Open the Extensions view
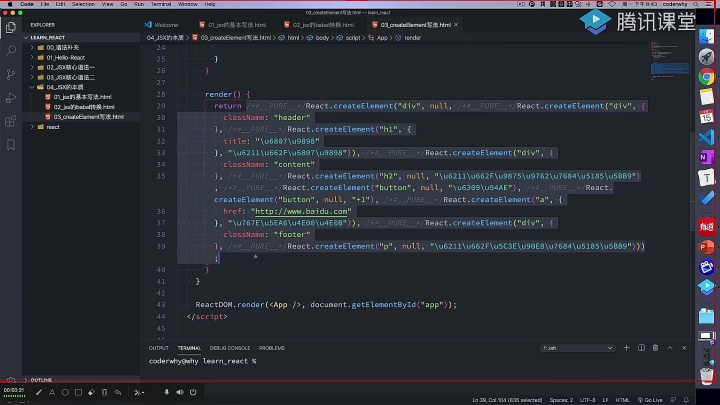This screenshot has height=405, width=720. click(x=11, y=121)
